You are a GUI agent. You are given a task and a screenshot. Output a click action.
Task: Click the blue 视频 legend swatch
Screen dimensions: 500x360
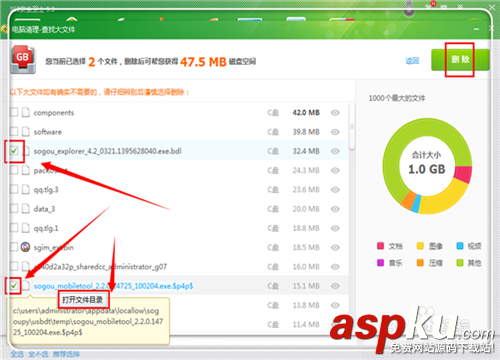click(x=460, y=246)
